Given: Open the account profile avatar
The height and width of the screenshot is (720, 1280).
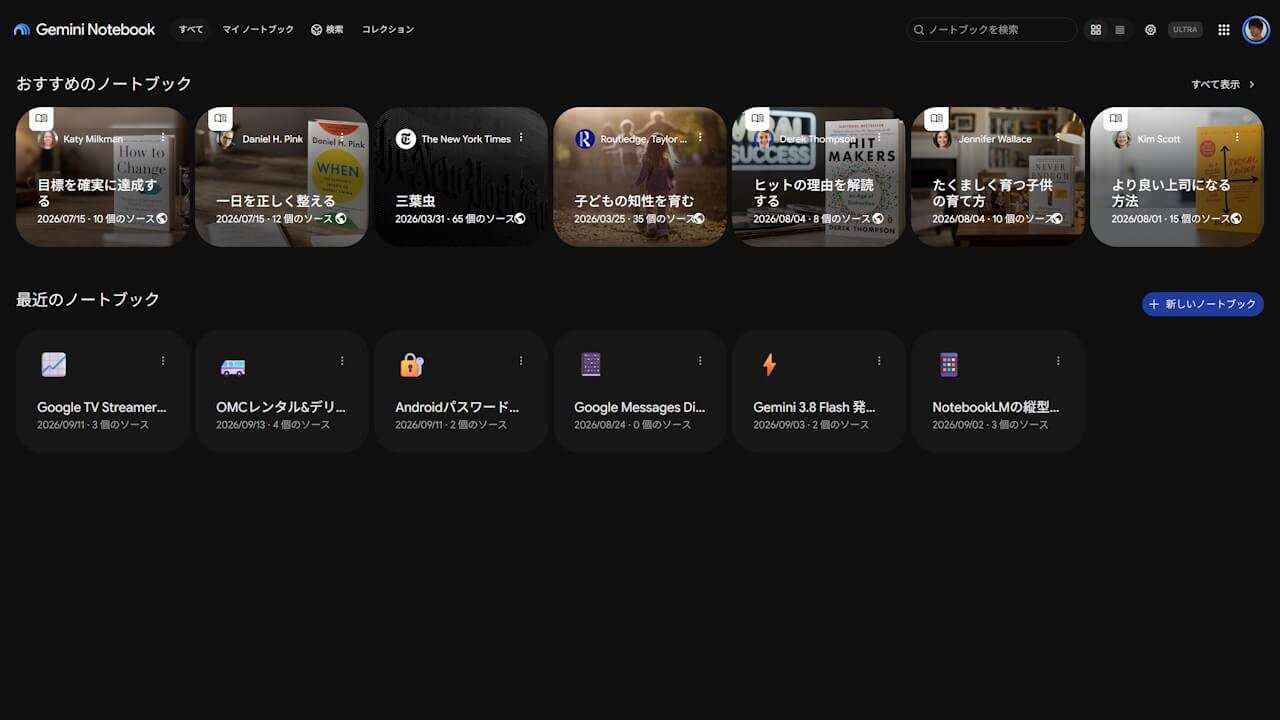Looking at the screenshot, I should pyautogui.click(x=1256, y=30).
